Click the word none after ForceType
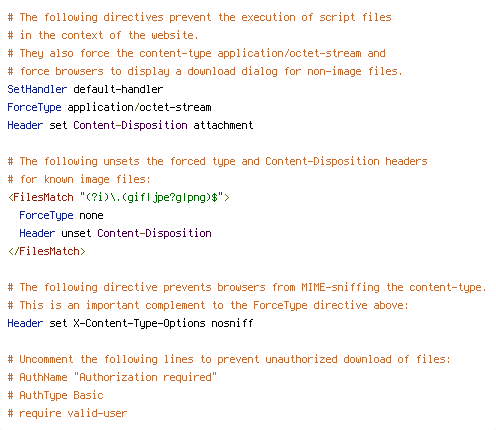Image resolution: width=496 pixels, height=430 pixels. point(91,216)
